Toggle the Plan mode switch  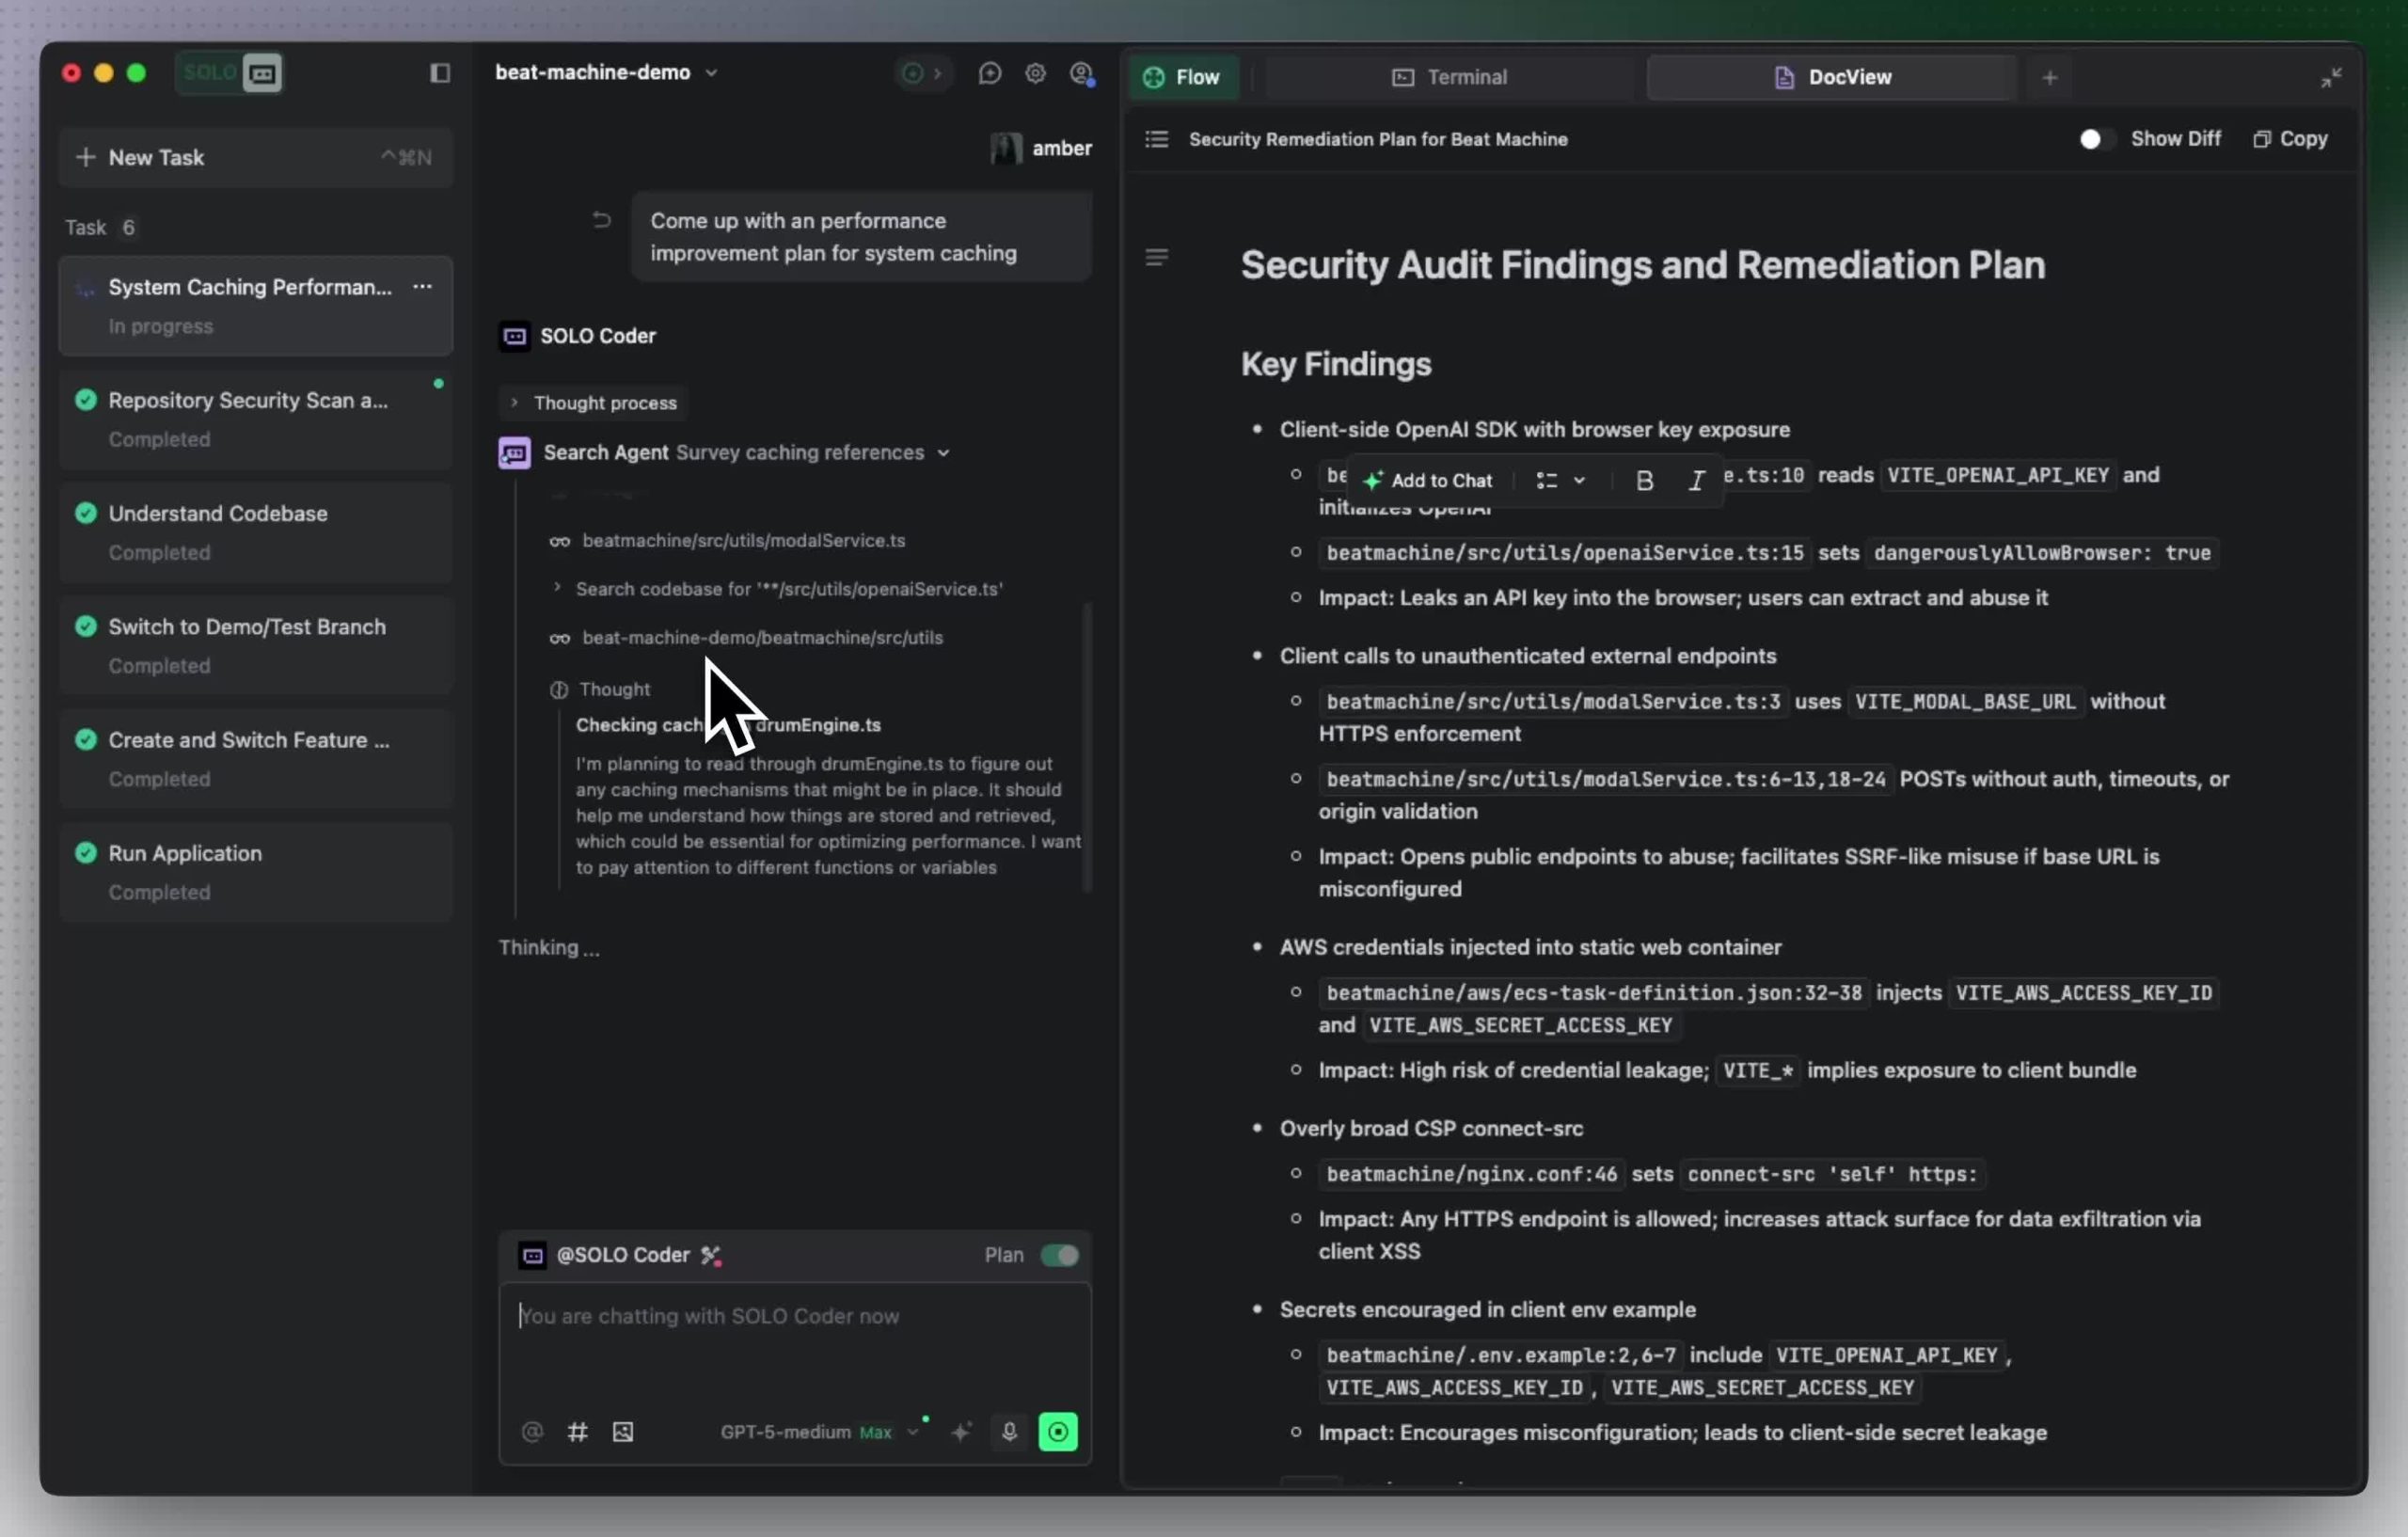pos(1059,1255)
